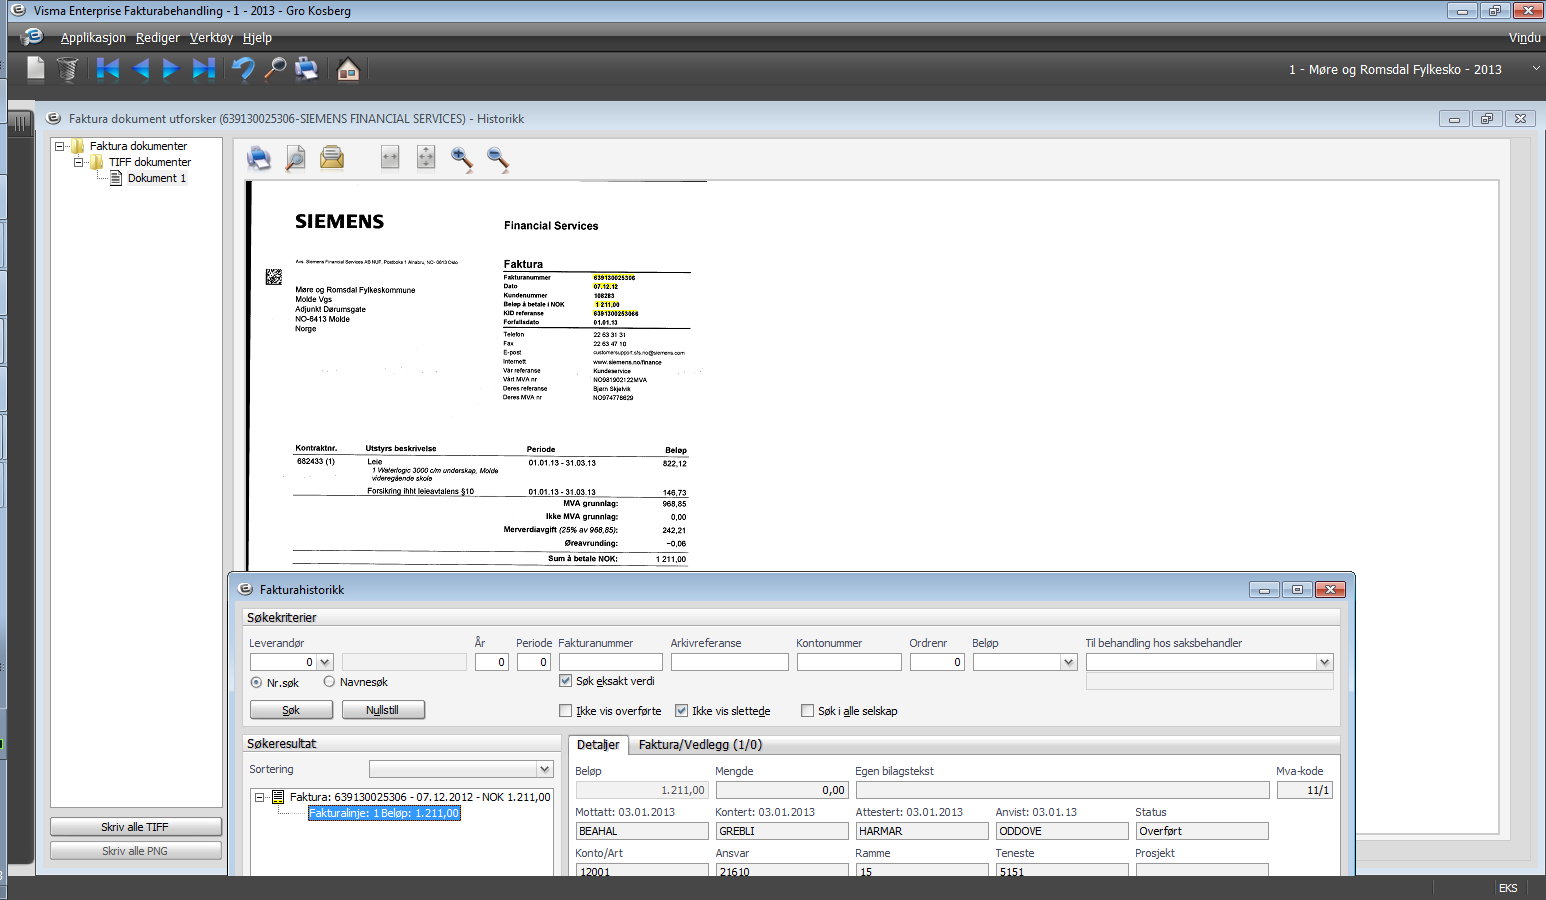Screen dimensions: 1546x900
Task: Open Sortering dropdown
Action: coord(545,769)
